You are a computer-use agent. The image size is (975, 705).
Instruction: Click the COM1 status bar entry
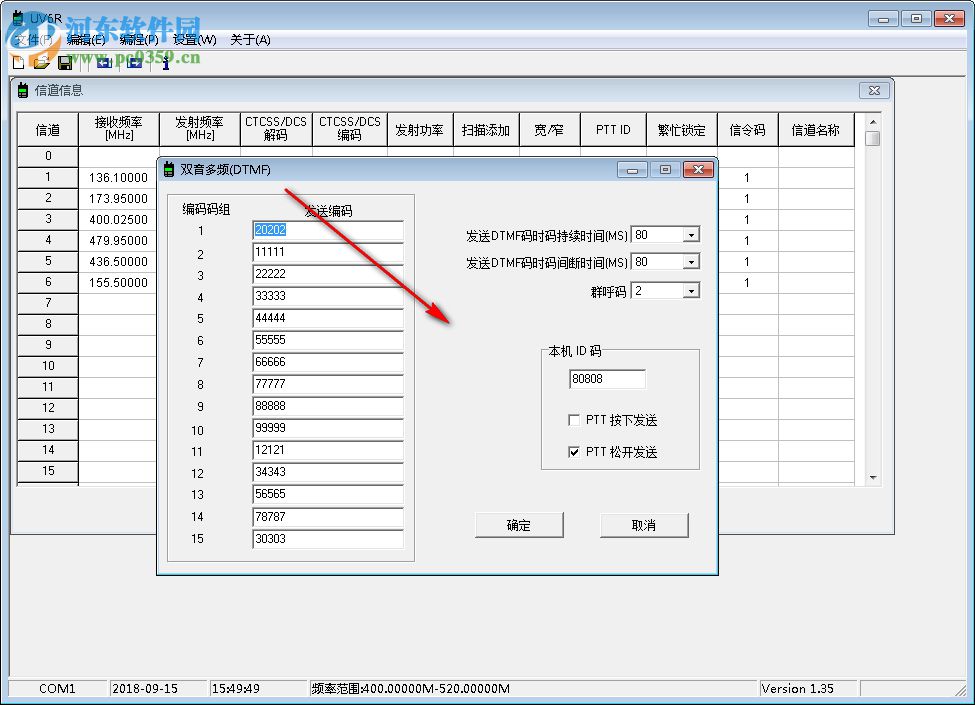[x=57, y=688]
